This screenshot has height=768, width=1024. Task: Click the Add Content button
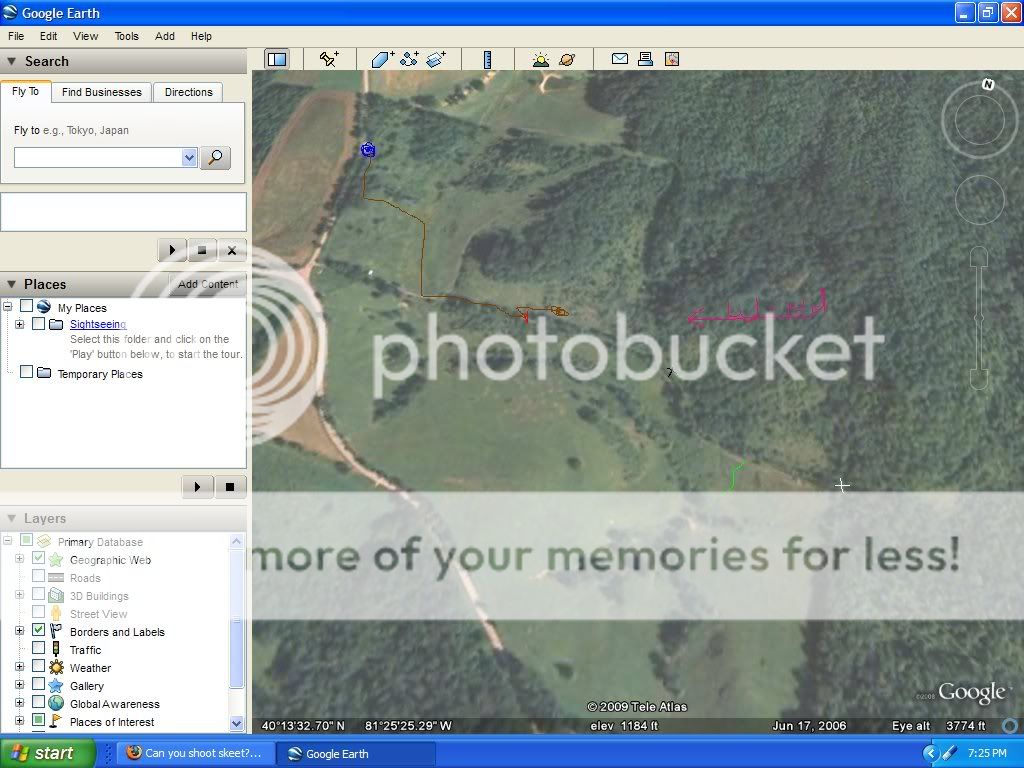point(208,284)
